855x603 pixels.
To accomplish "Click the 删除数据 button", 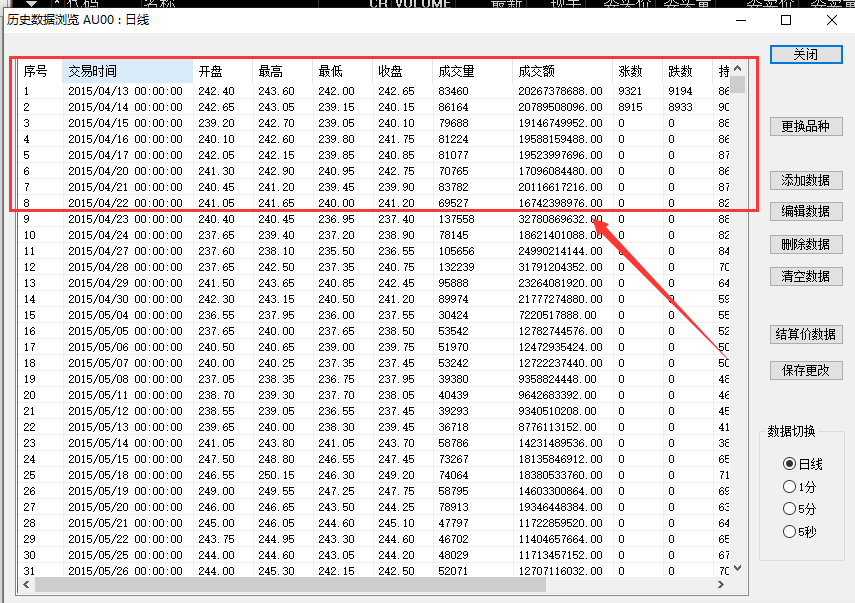I will (x=806, y=244).
